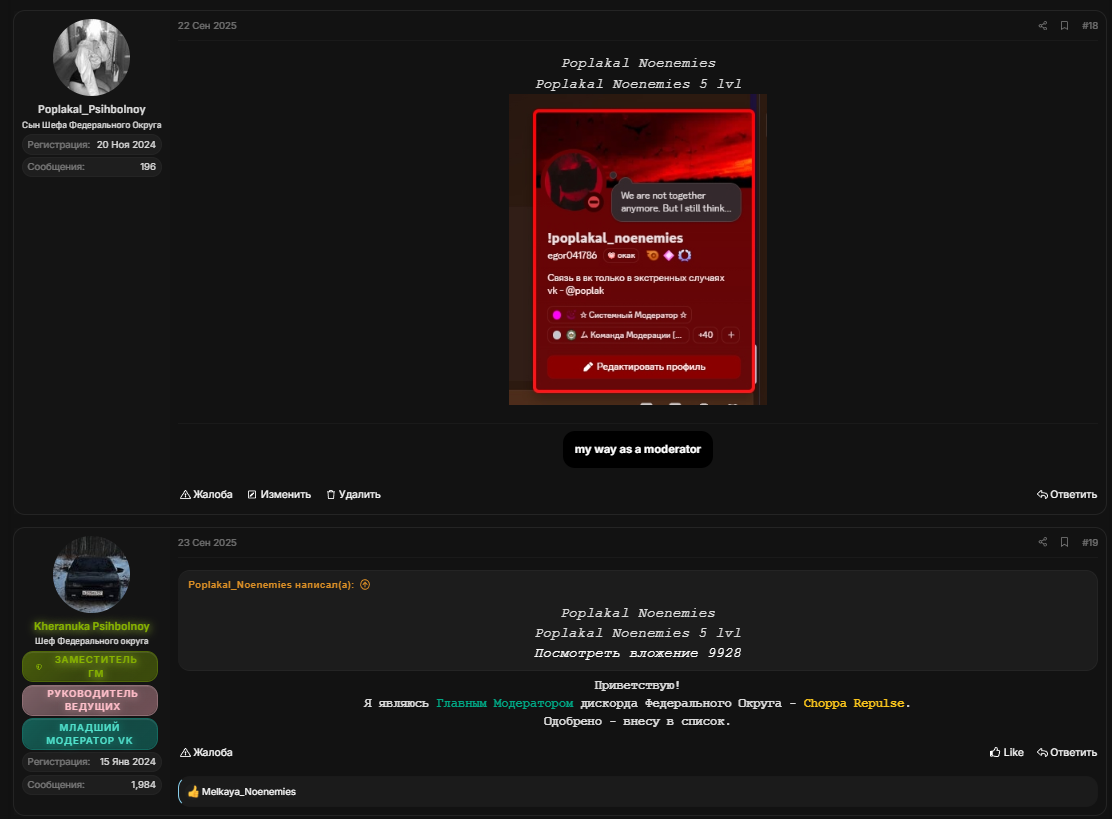Image resolution: width=1112 pixels, height=819 pixels.
Task: Open Poplakal_Psihbolnoy username link
Action: pos(91,109)
